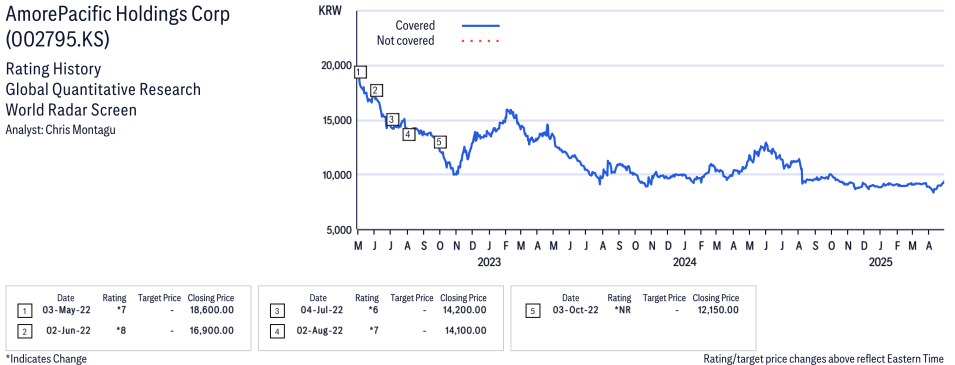Click table row marker 3 box
Image resolution: width=955 pixels, height=365 pixels.
coord(277,311)
